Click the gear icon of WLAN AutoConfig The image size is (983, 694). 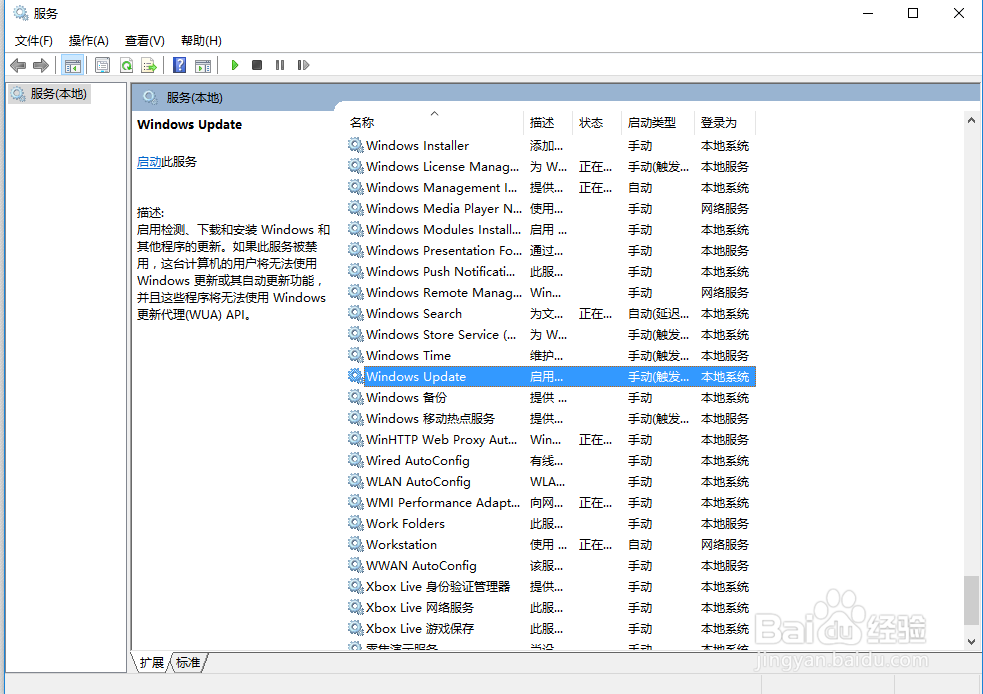pos(355,481)
